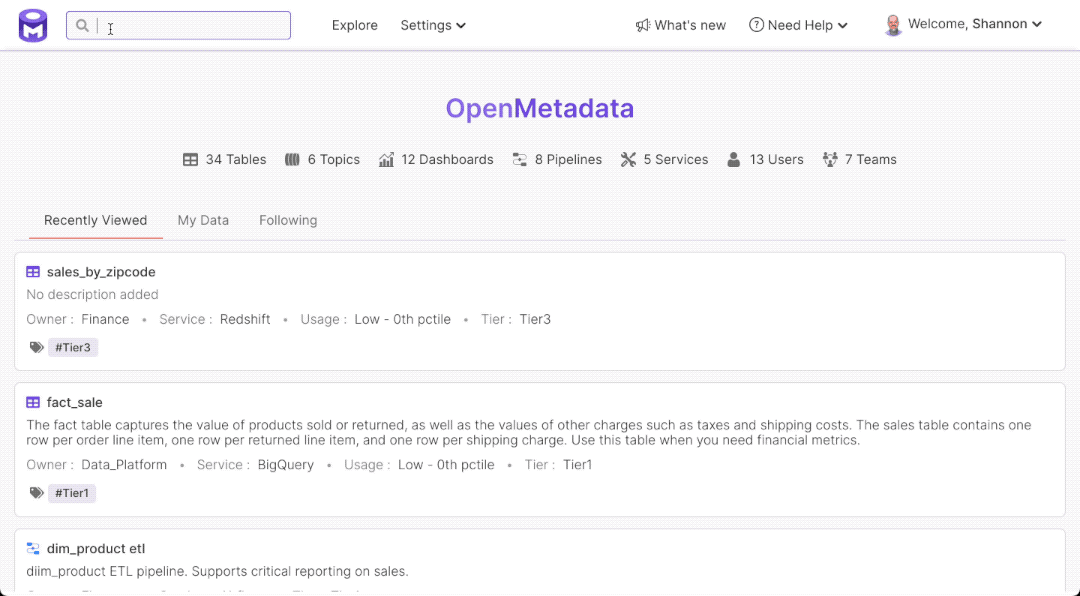Click the tag icon on the fact_sale card
The height and width of the screenshot is (596, 1080).
(x=36, y=492)
